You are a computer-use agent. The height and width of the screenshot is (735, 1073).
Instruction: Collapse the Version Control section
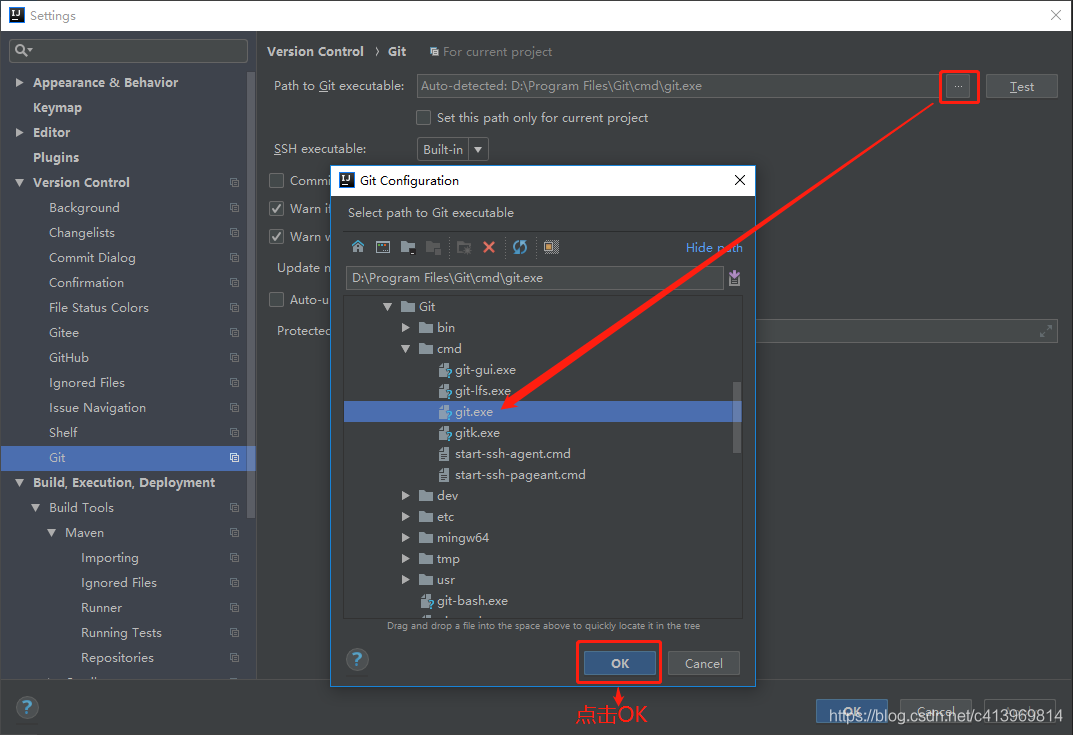tap(19, 183)
